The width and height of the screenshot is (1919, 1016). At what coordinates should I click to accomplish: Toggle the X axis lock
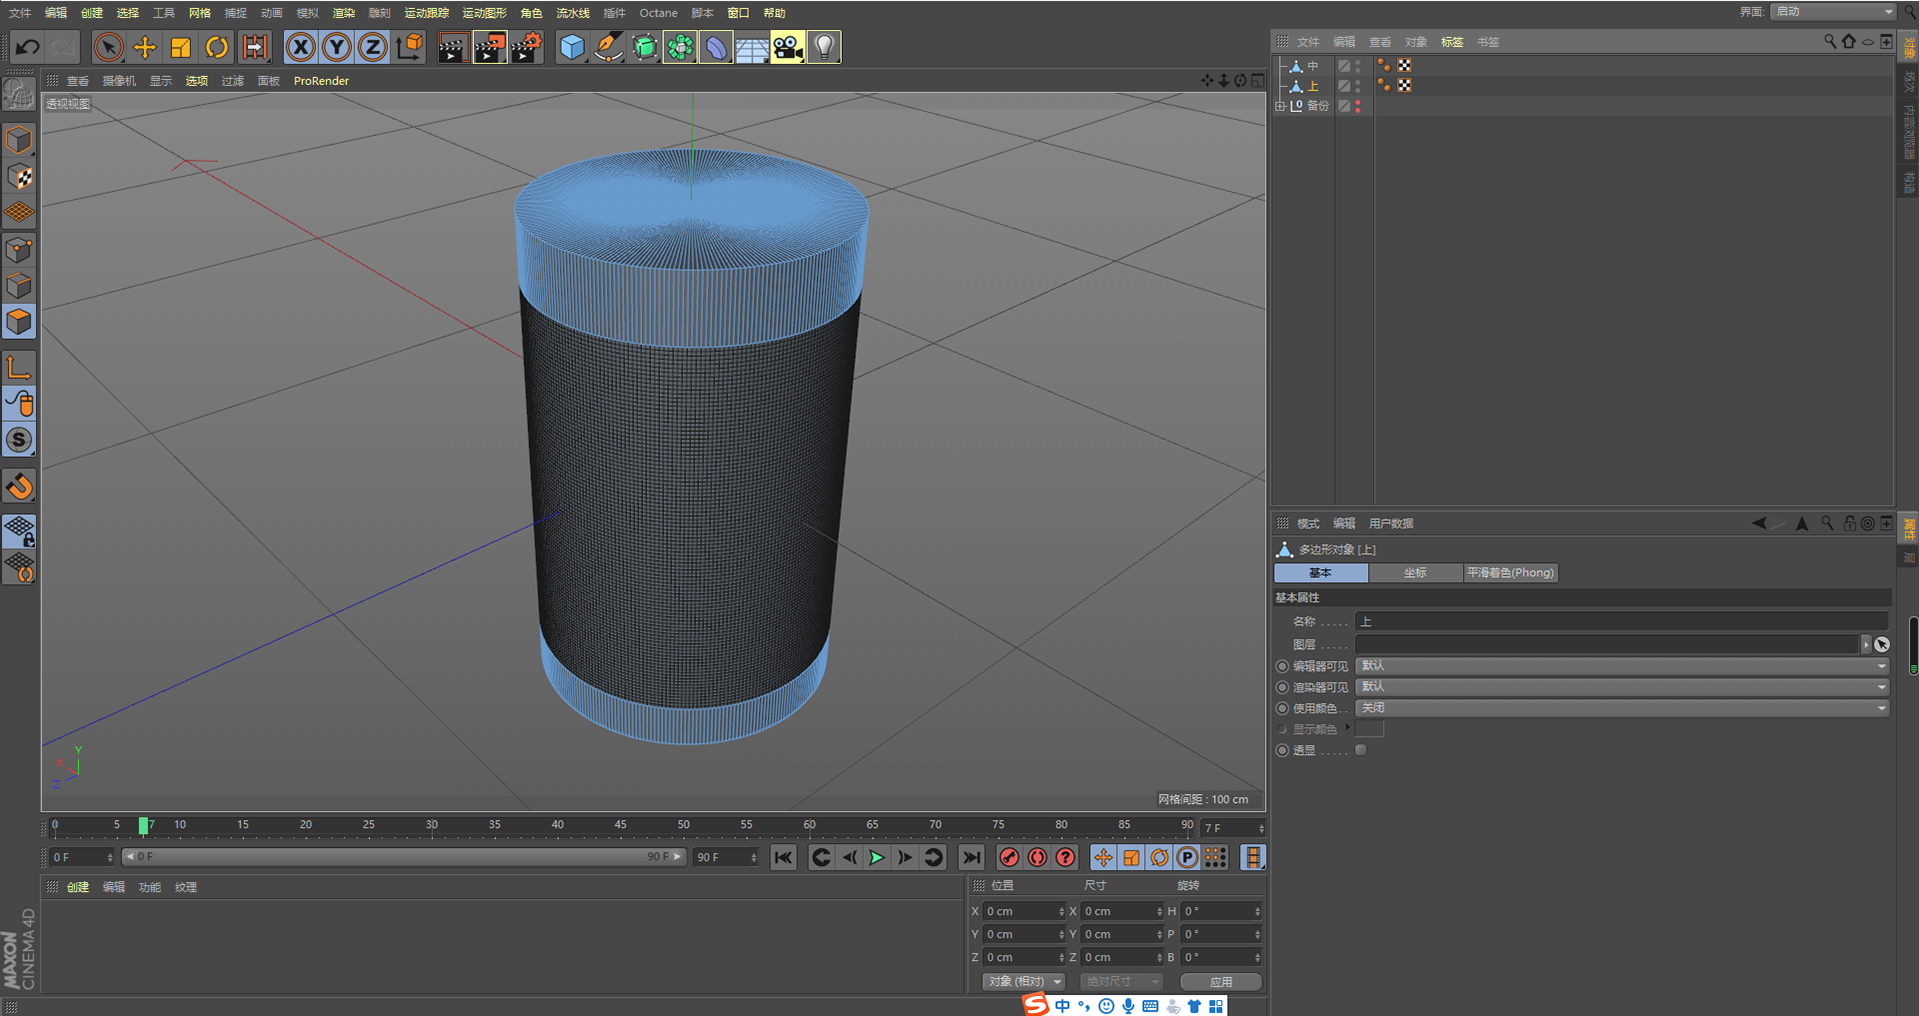300,47
